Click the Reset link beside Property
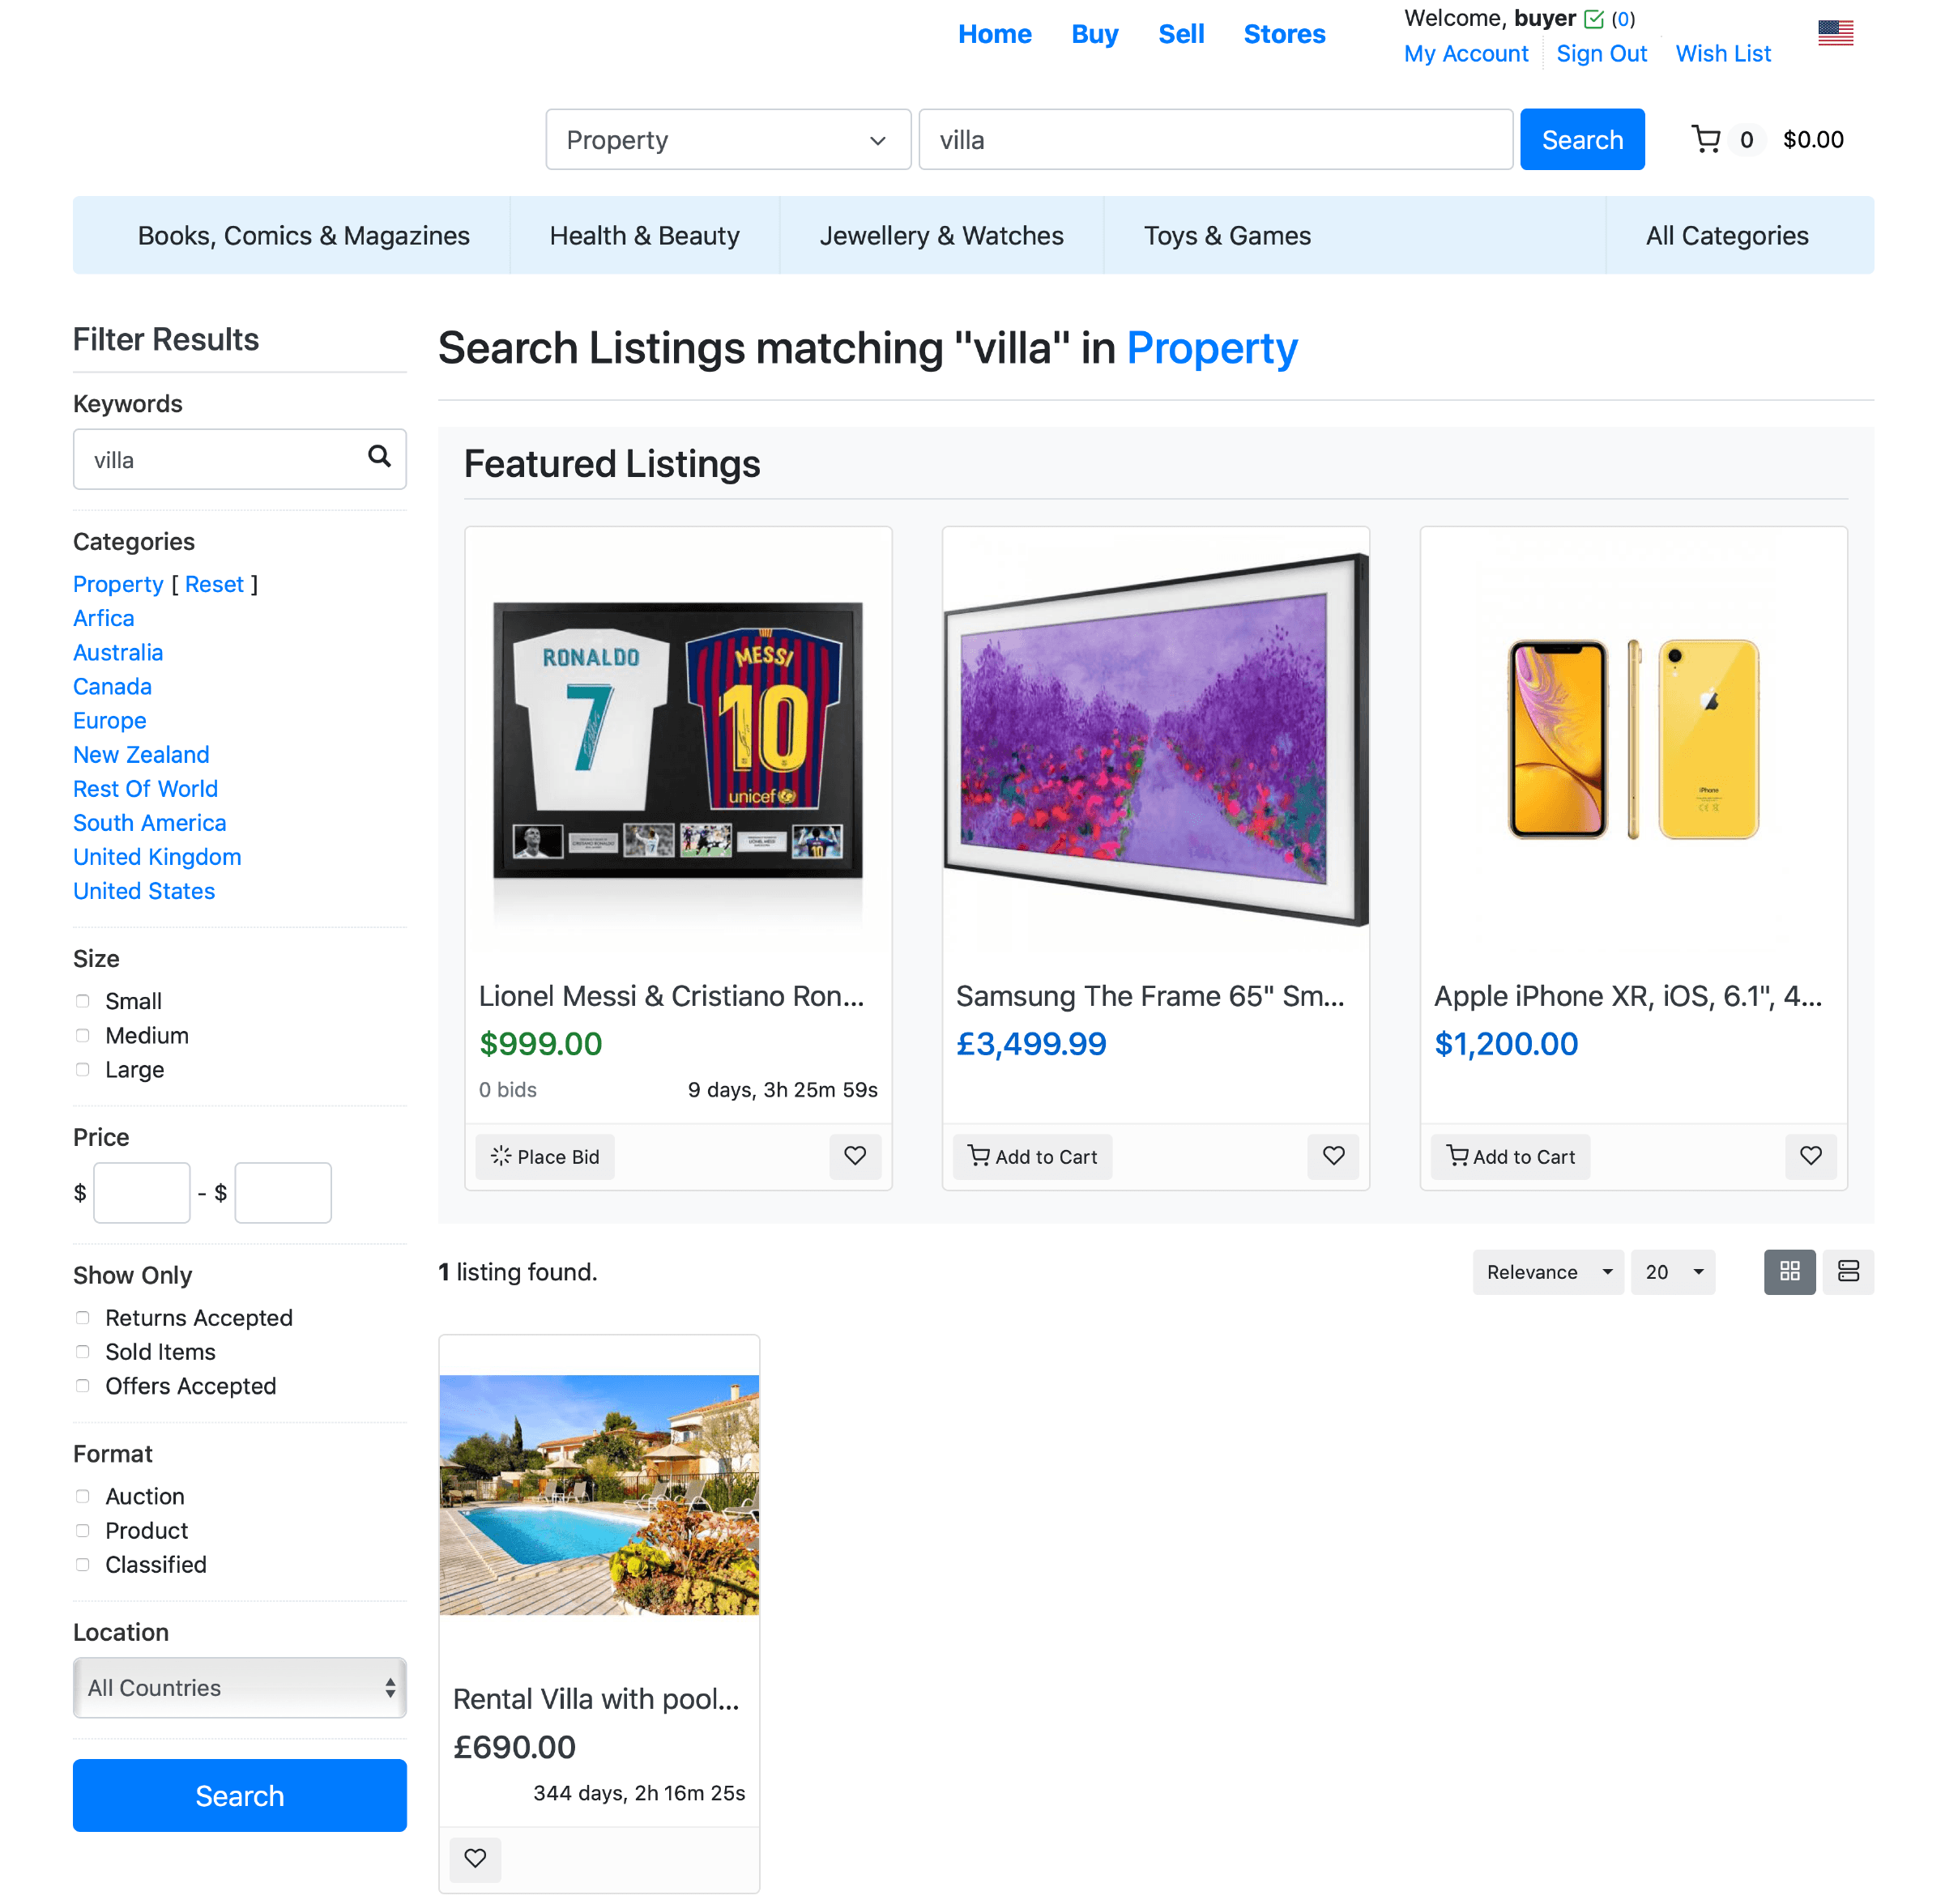1945x1904 pixels. tap(214, 584)
